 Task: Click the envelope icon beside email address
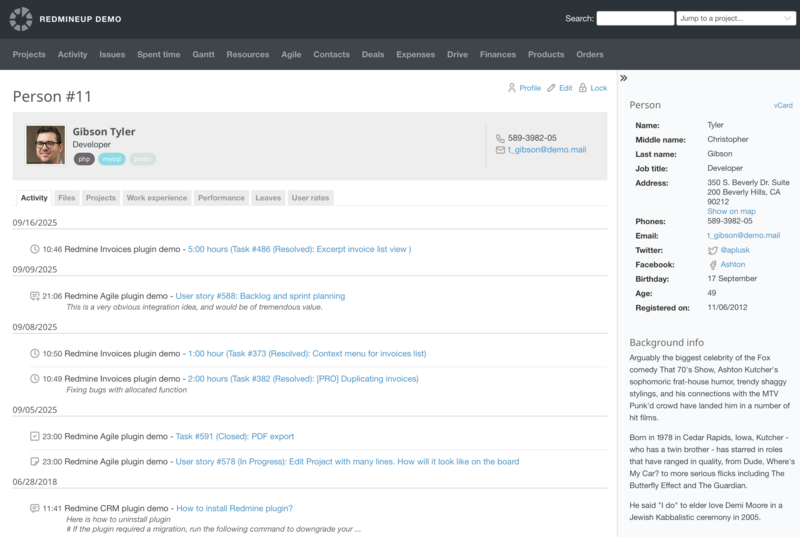500,150
